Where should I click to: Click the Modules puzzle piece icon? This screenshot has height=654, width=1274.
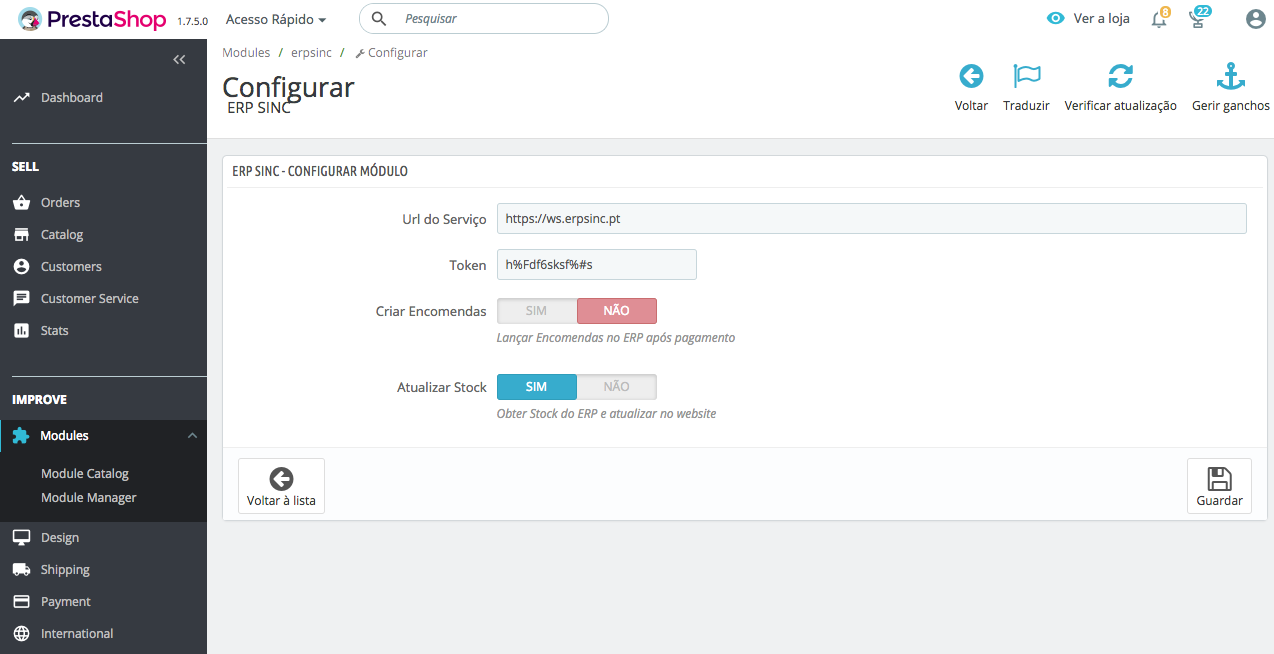pyautogui.click(x=21, y=435)
